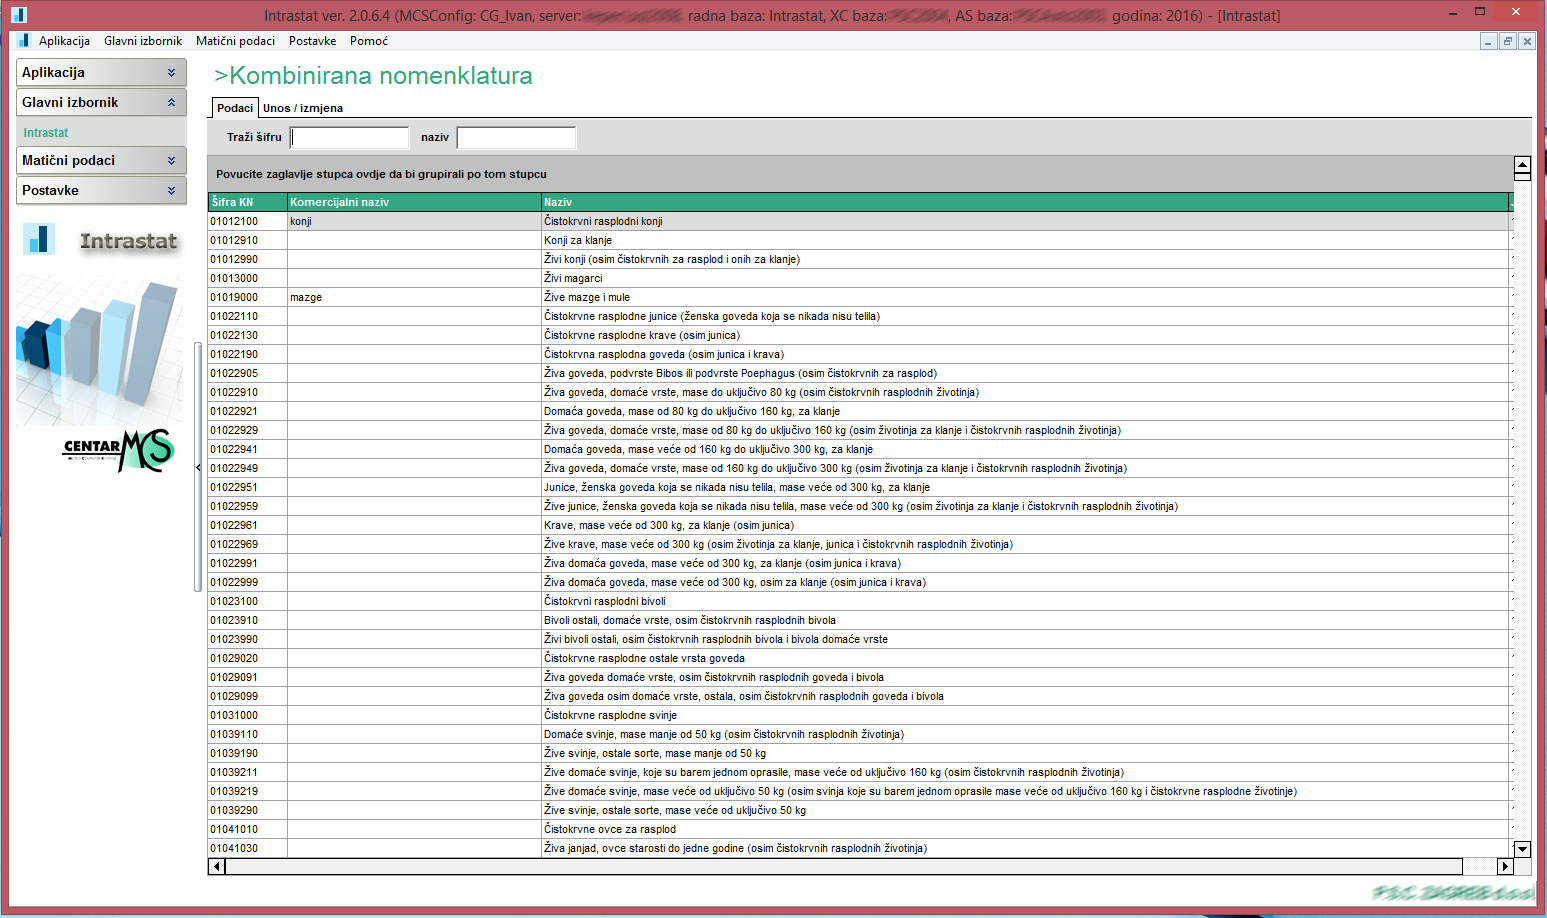Viewport: 1547px width, 918px height.
Task: Collapse the Glavni izbornik sidebar panel
Action: (x=101, y=102)
